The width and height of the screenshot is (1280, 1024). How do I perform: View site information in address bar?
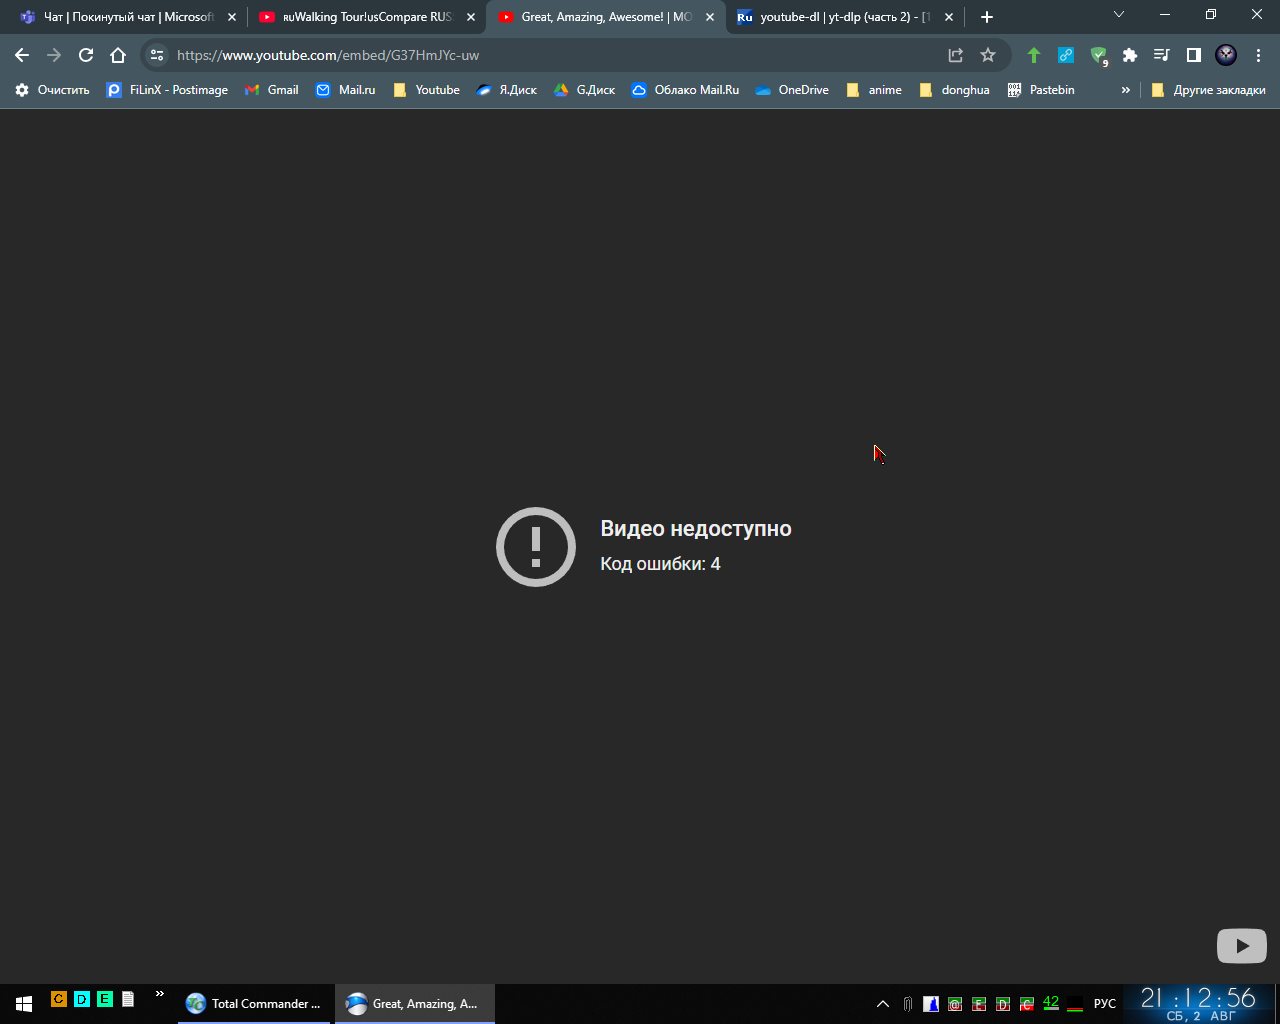[157, 56]
